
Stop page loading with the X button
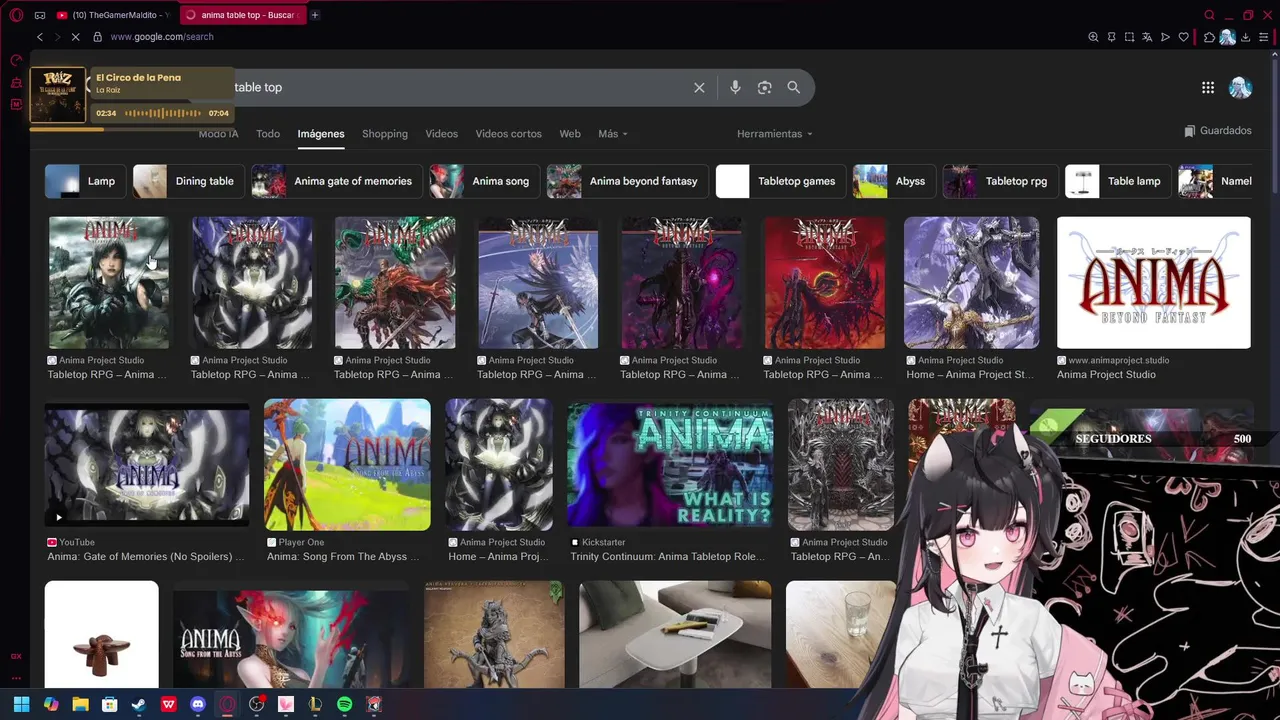[x=77, y=37]
